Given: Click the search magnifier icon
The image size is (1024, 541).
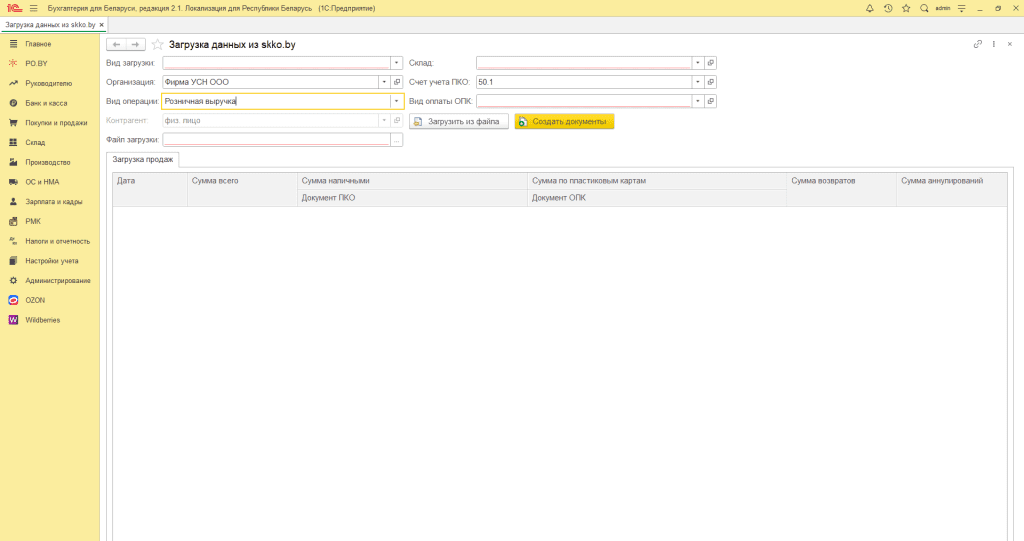Looking at the screenshot, I should point(924,8).
